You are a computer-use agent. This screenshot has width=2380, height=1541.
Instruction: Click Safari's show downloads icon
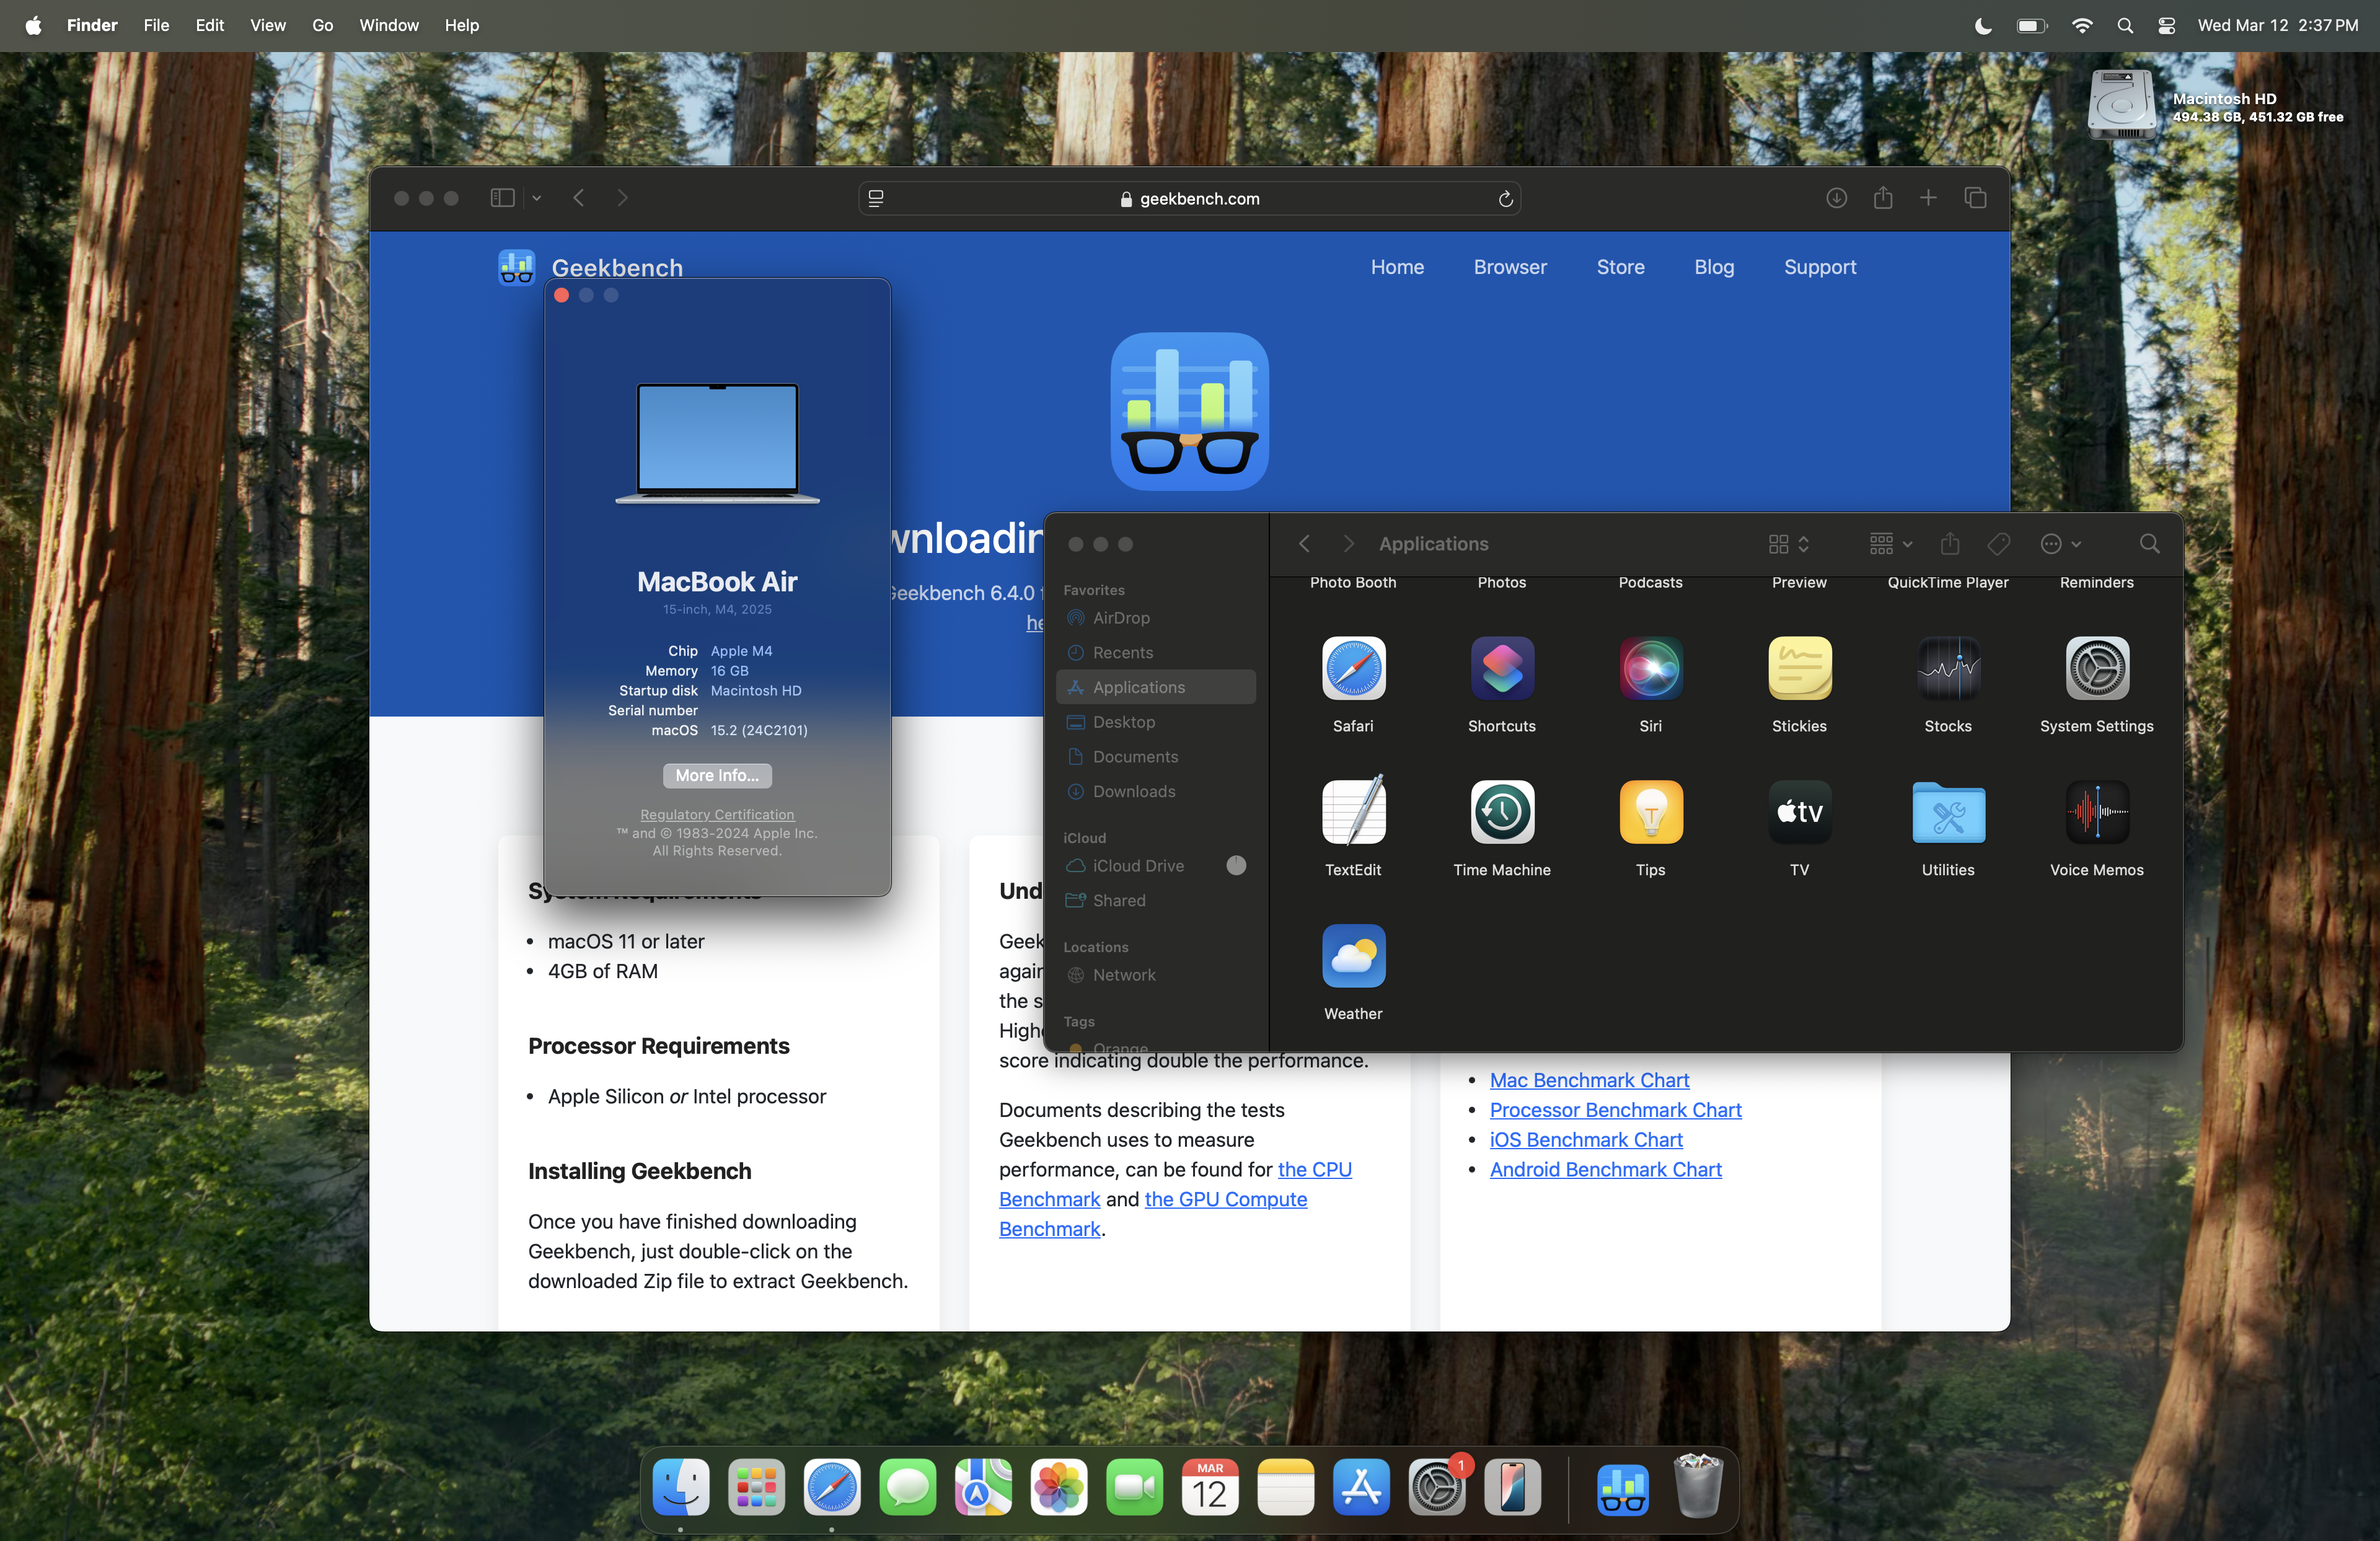coord(1836,198)
